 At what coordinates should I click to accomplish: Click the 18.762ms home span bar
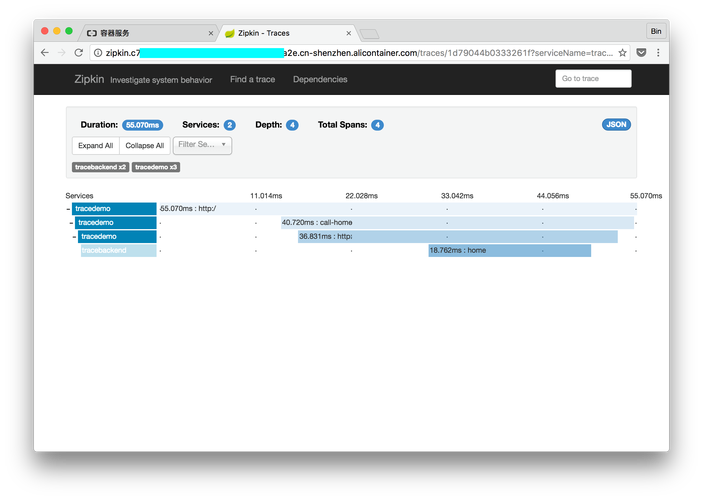510,250
